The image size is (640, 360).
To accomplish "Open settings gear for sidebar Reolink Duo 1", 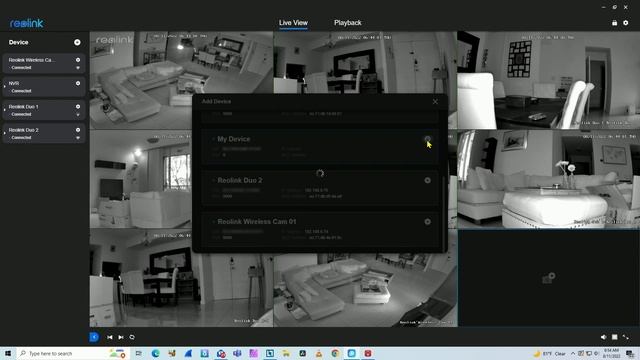I will pyautogui.click(x=78, y=107).
